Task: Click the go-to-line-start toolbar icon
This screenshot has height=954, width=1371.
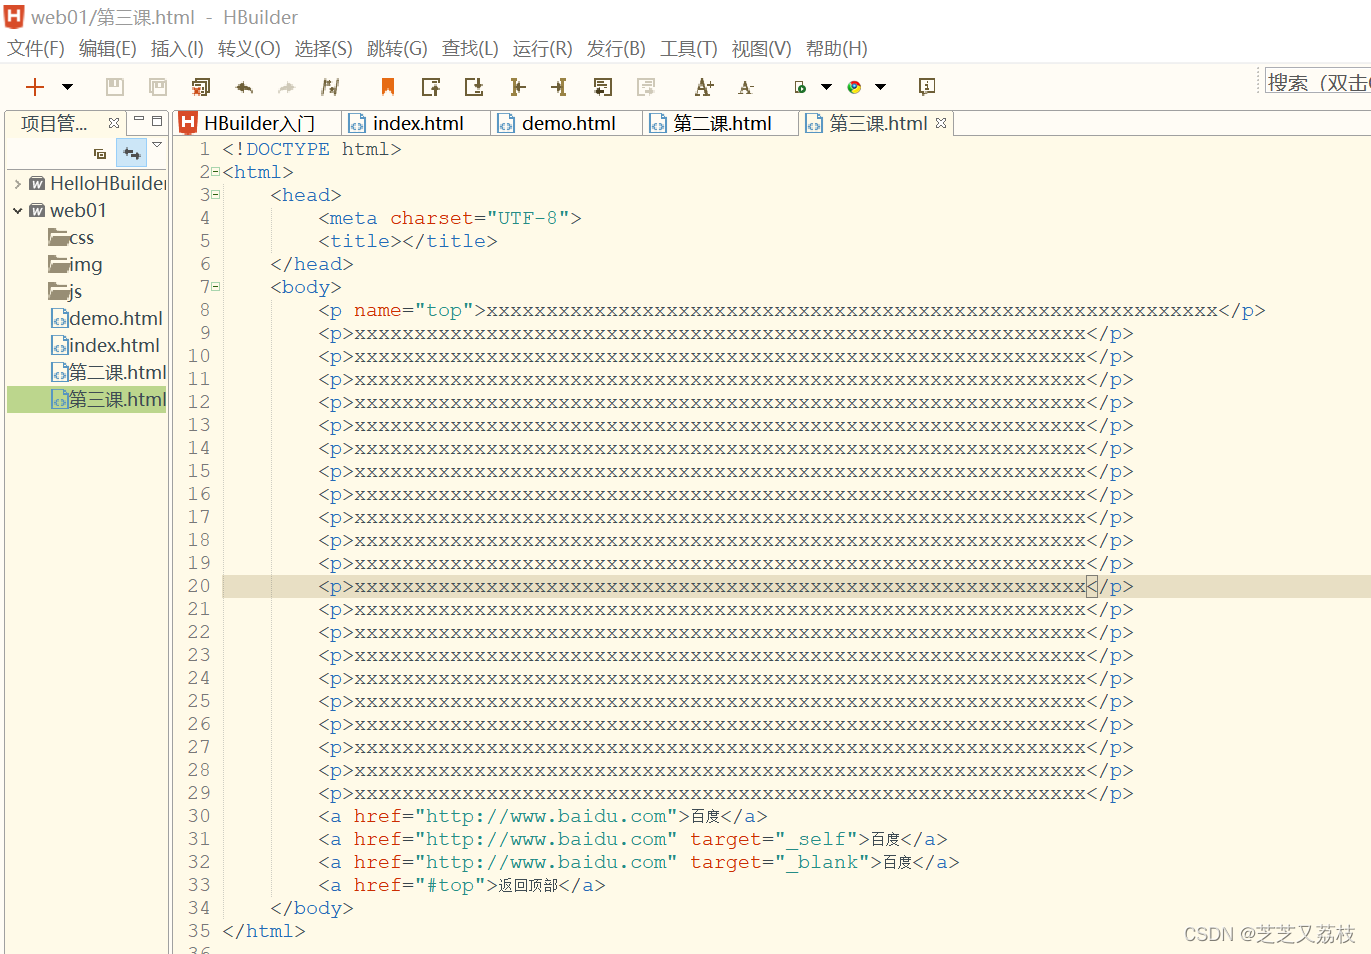Action: click(517, 87)
